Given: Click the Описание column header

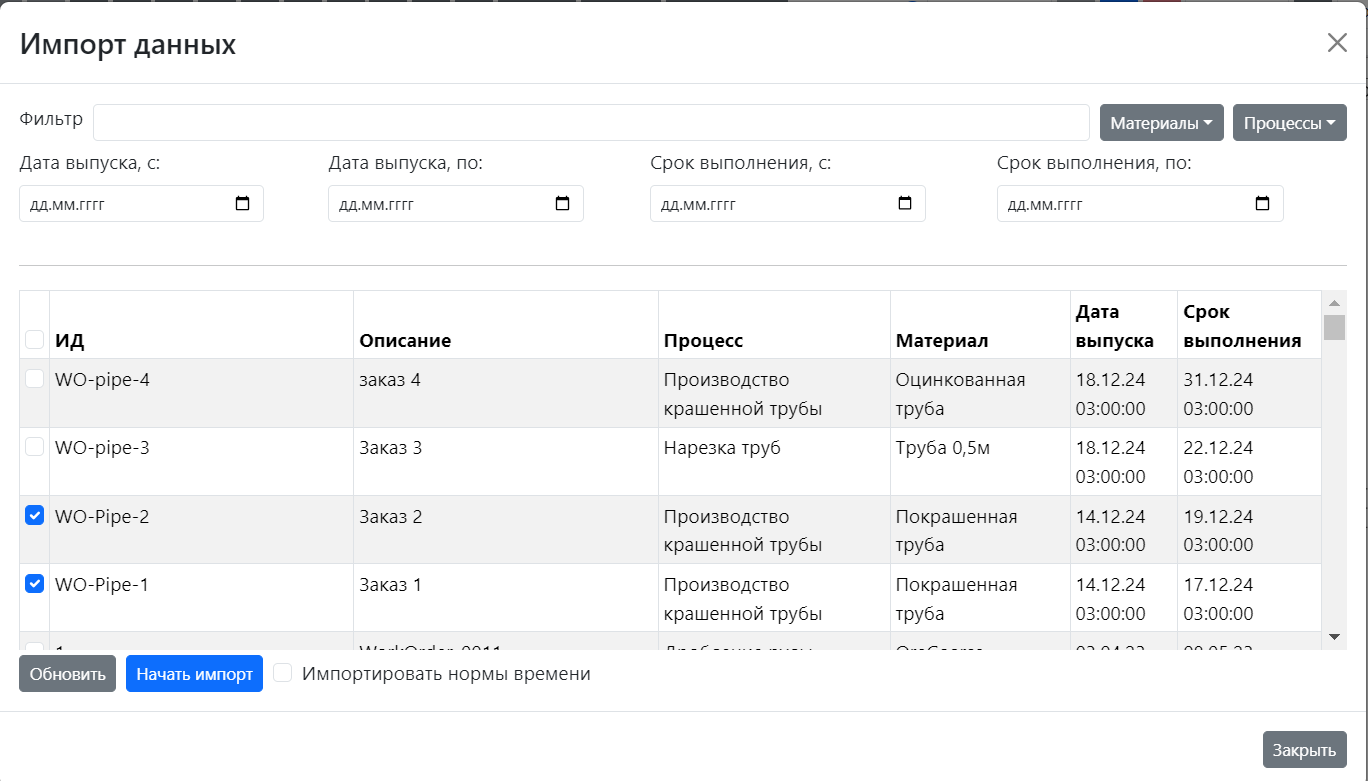Looking at the screenshot, I should point(506,325).
